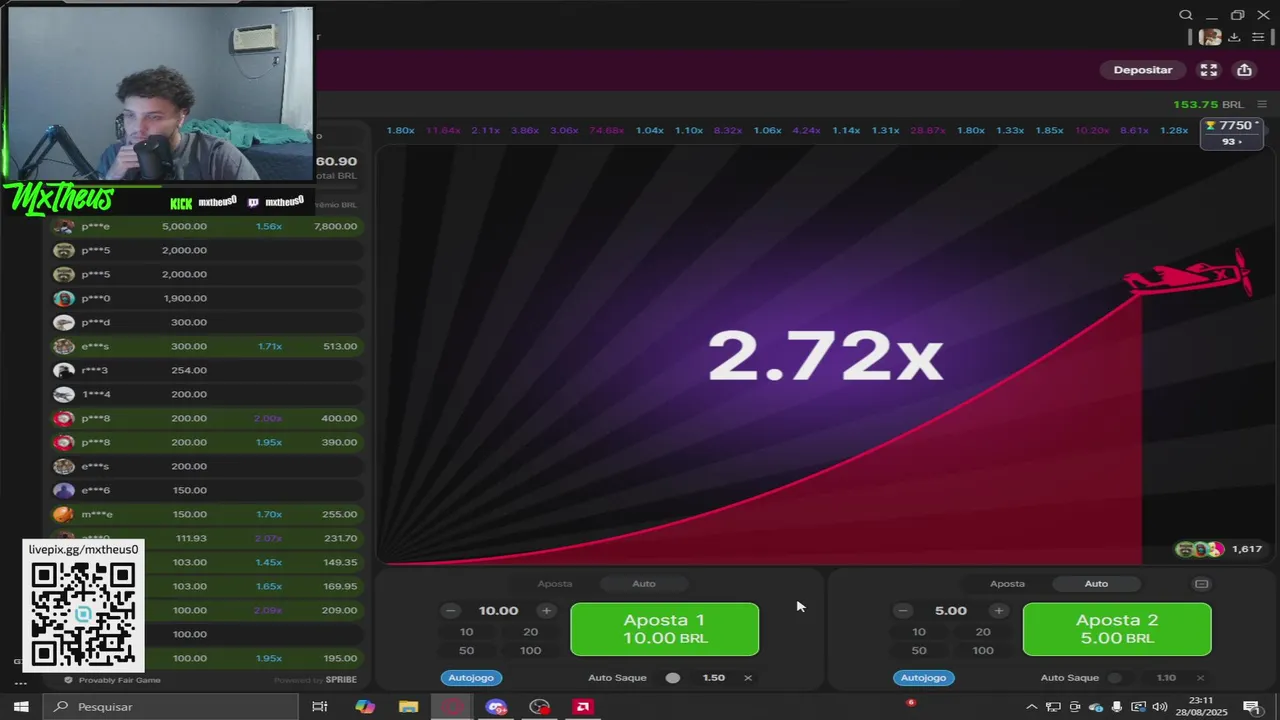Select quick amount 10 in bet 2

pyautogui.click(x=918, y=631)
